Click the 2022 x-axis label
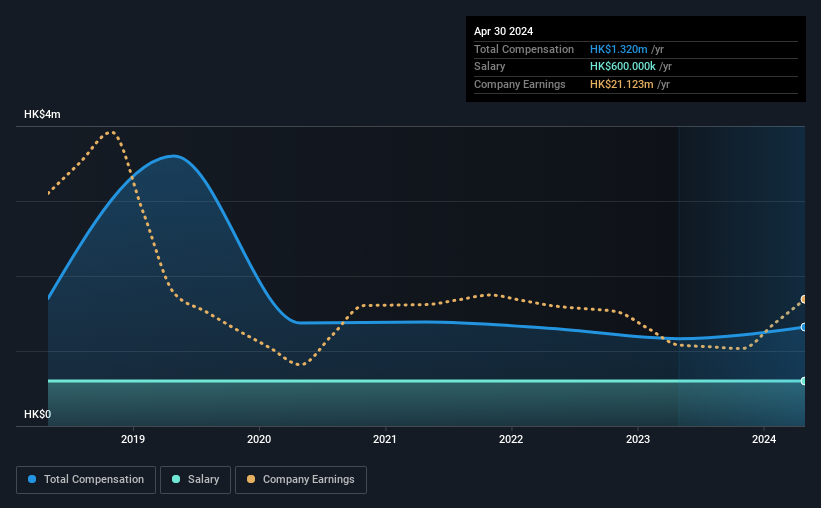Image resolution: width=821 pixels, height=508 pixels. pyautogui.click(x=511, y=439)
